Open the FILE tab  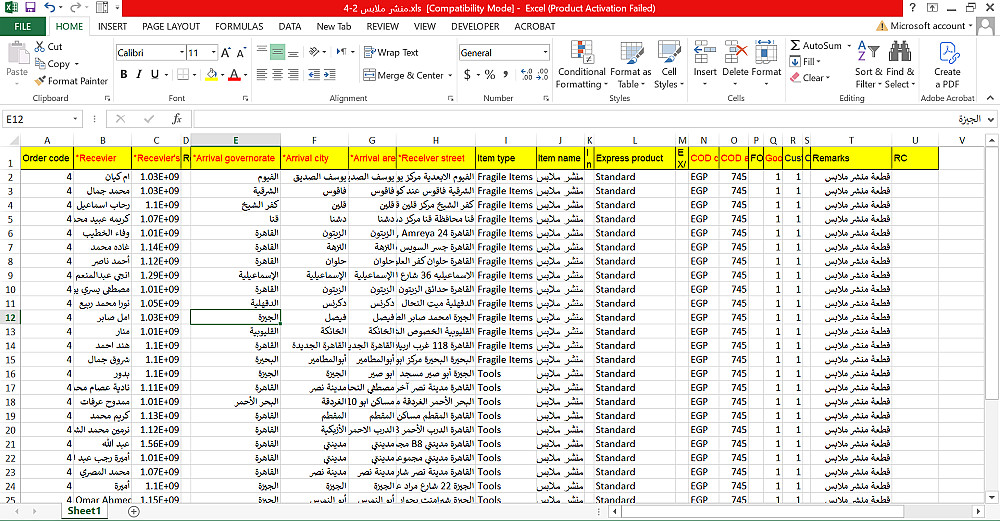23,27
